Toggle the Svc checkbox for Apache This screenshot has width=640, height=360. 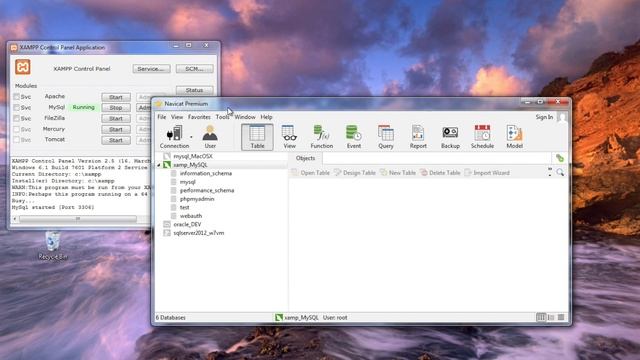coord(16,97)
